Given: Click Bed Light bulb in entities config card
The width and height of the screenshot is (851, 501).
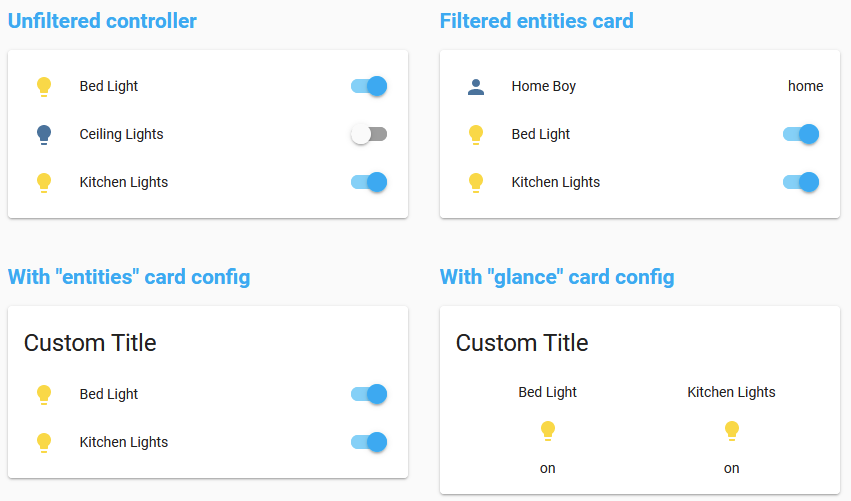Looking at the screenshot, I should [44, 394].
